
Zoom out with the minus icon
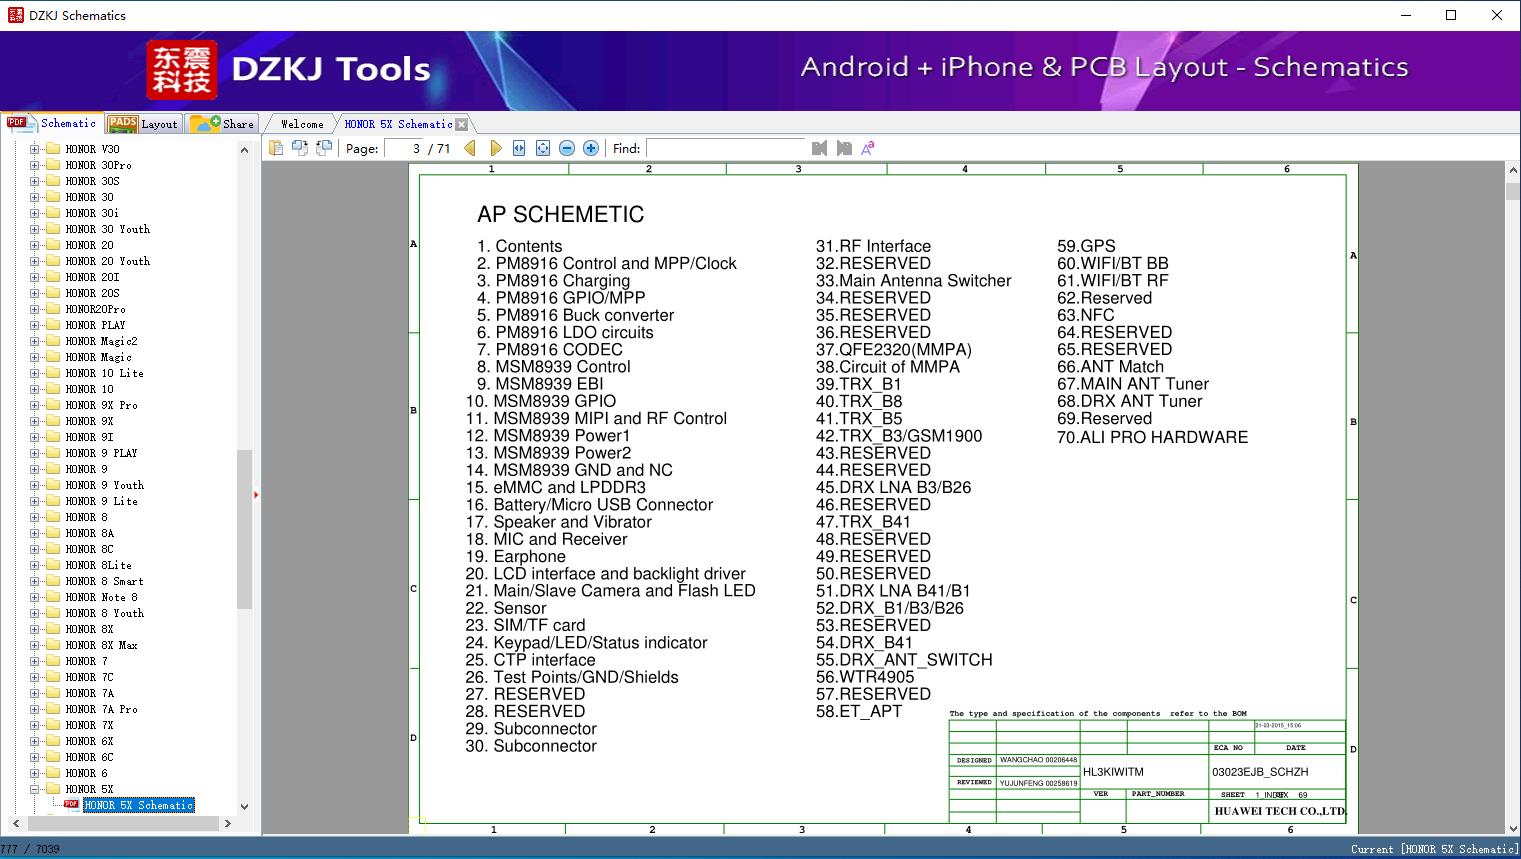[567, 148]
